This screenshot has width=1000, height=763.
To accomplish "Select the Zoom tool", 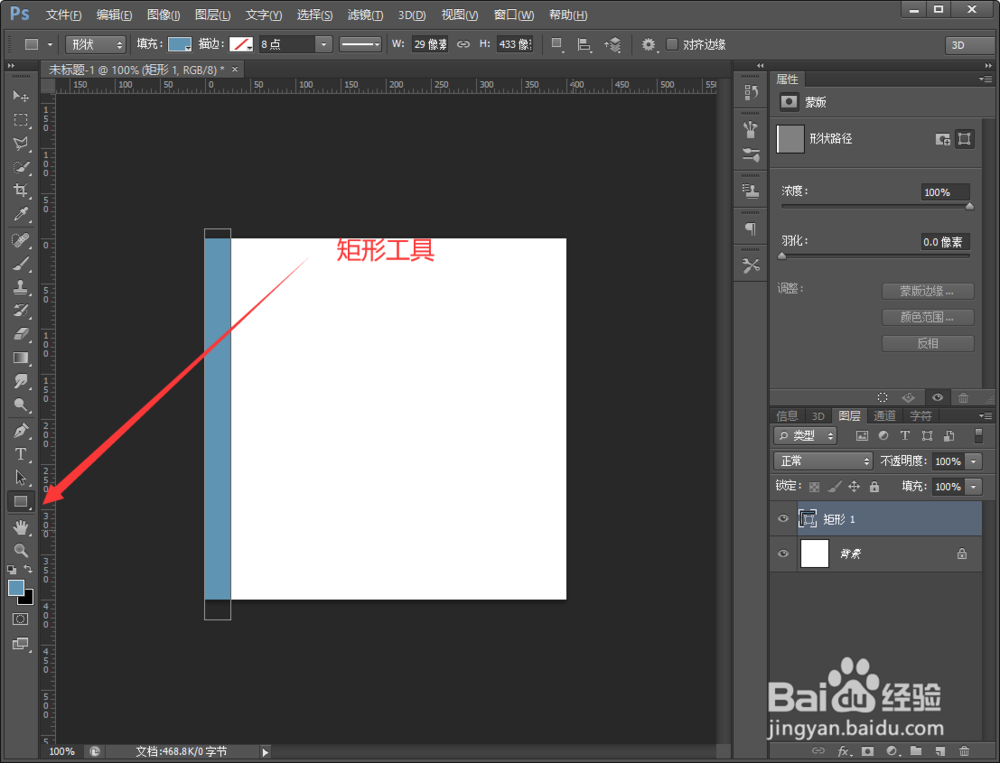I will 20,551.
